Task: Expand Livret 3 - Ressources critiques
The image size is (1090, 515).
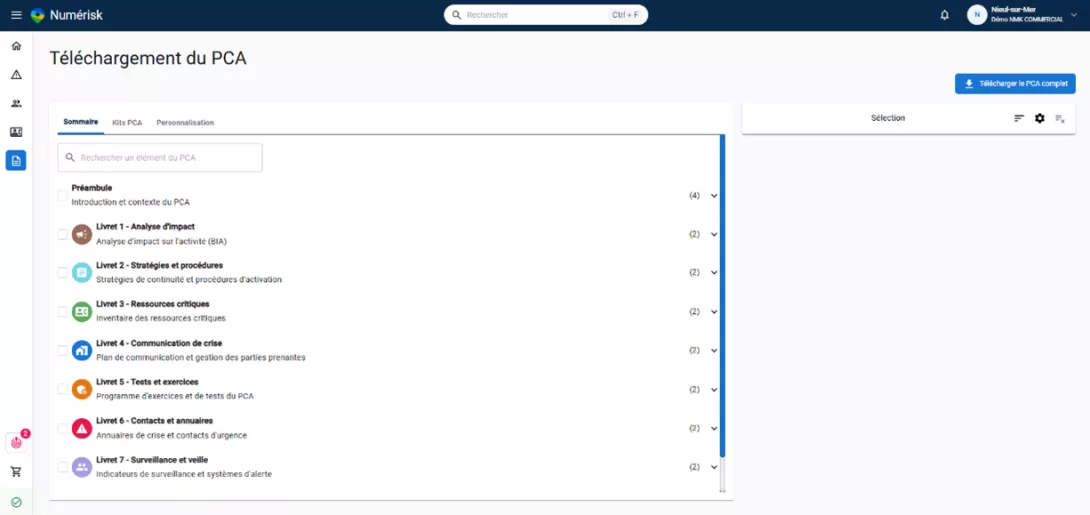Action: pos(714,312)
